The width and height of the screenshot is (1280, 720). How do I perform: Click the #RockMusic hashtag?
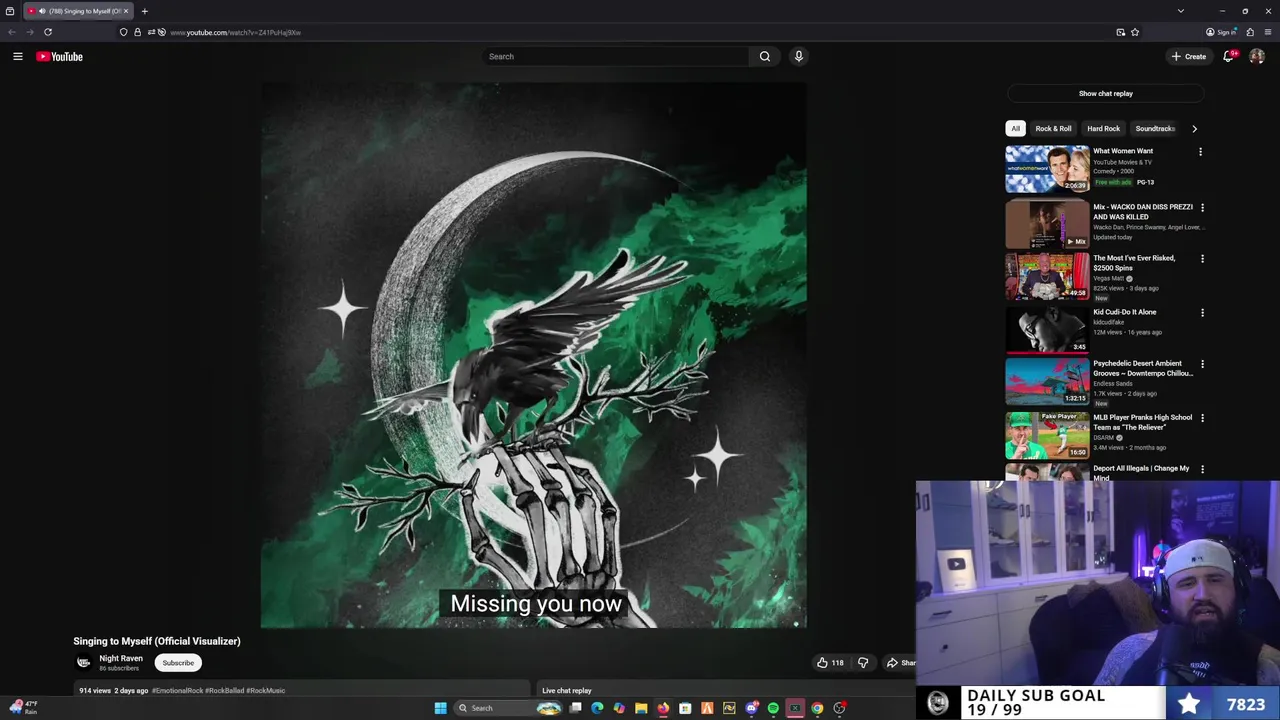click(x=266, y=690)
